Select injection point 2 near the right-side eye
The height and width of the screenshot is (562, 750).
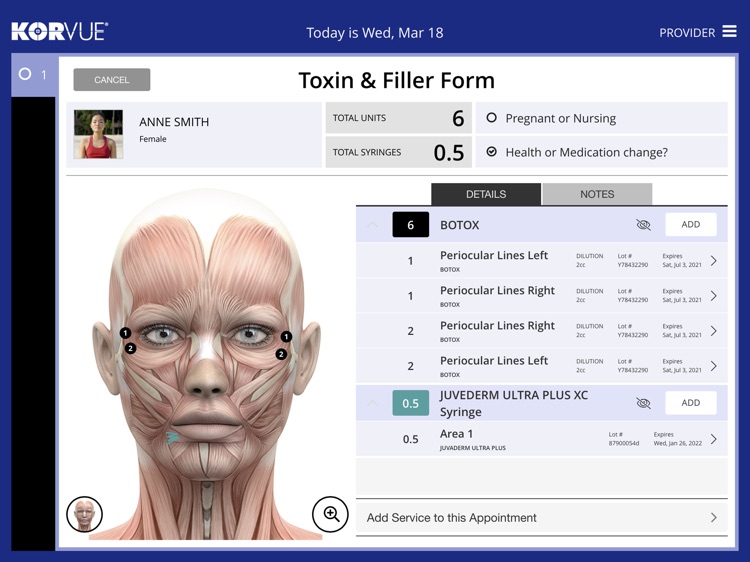[281, 354]
